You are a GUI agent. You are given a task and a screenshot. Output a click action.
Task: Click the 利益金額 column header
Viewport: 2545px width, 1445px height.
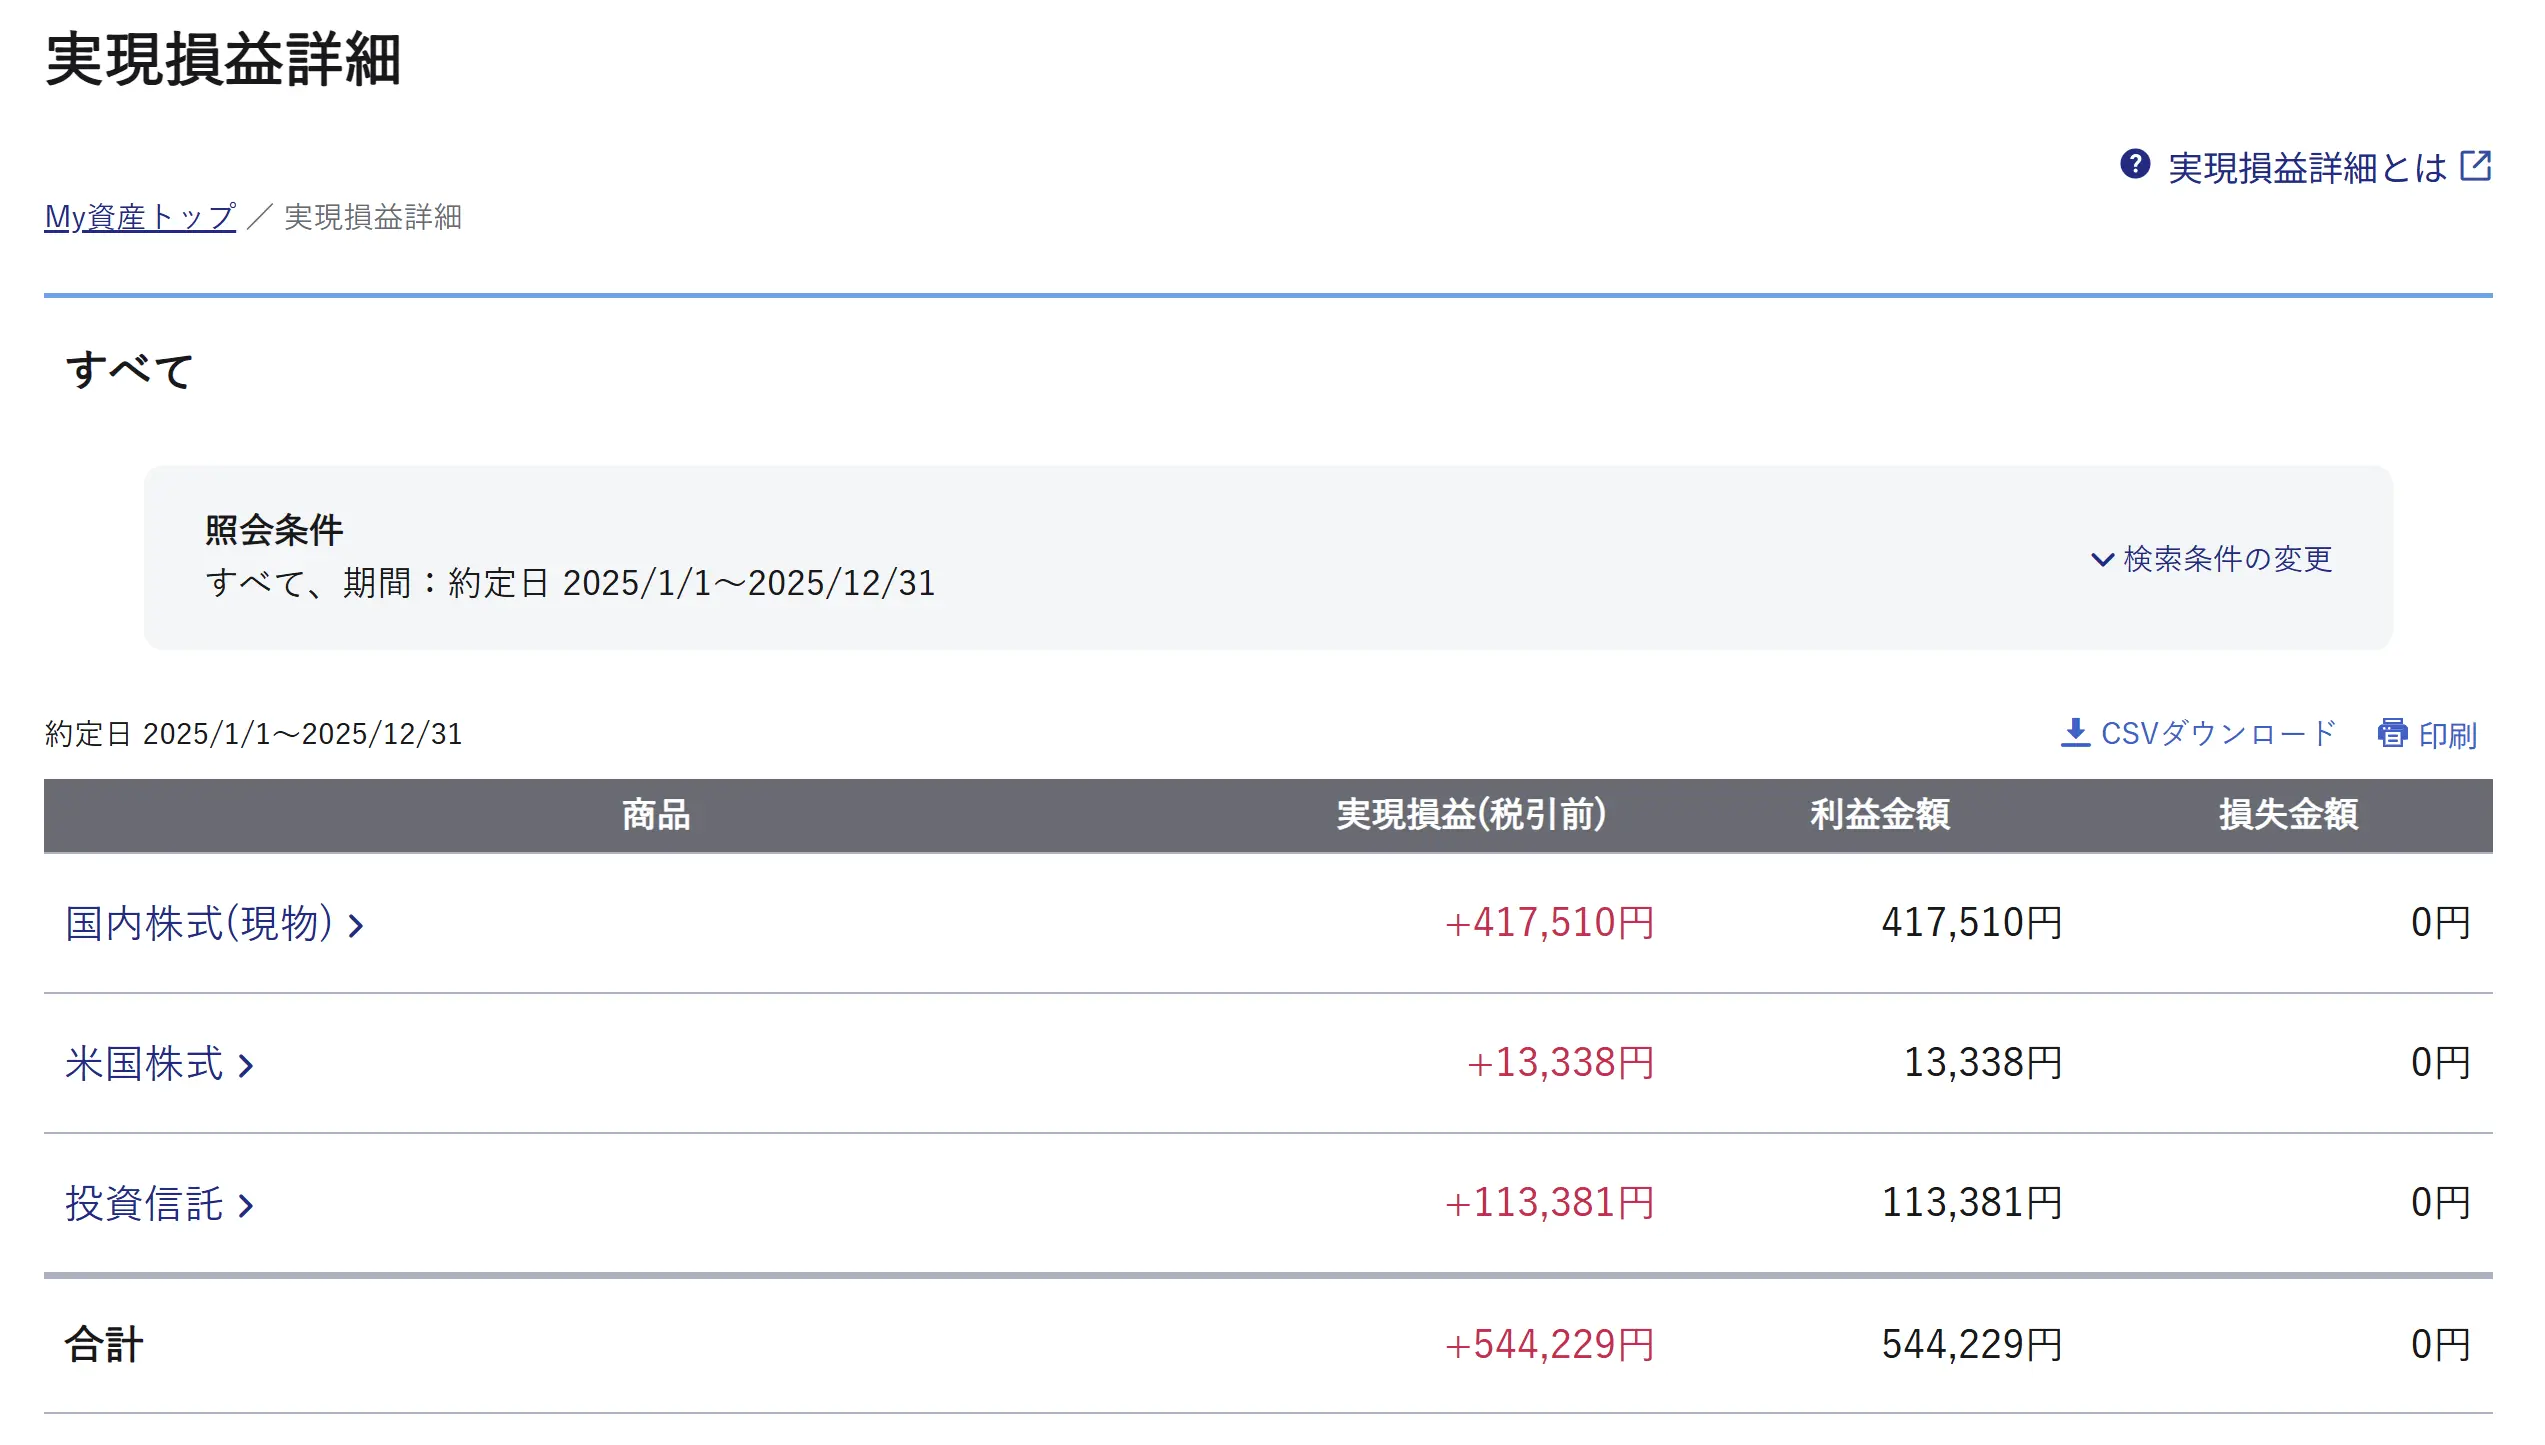pos(1879,815)
